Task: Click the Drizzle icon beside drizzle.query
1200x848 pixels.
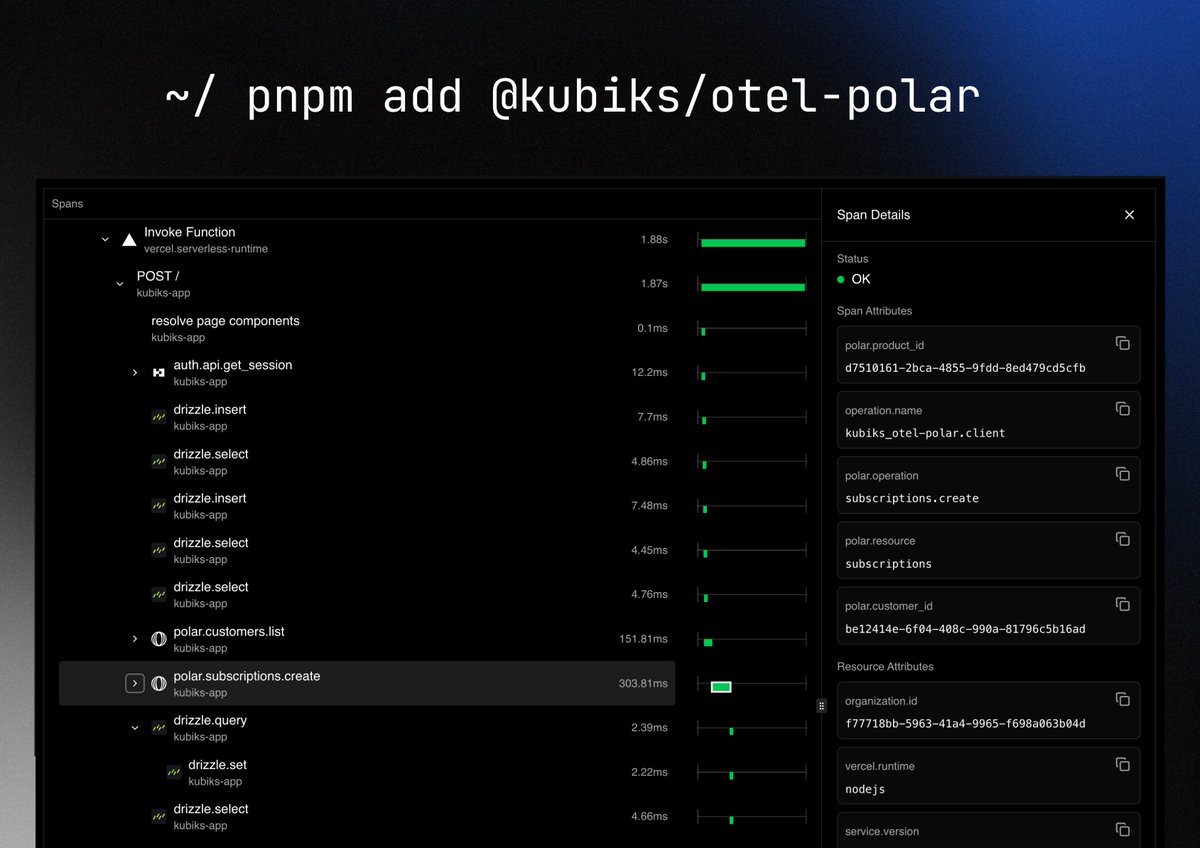Action: [x=158, y=728]
